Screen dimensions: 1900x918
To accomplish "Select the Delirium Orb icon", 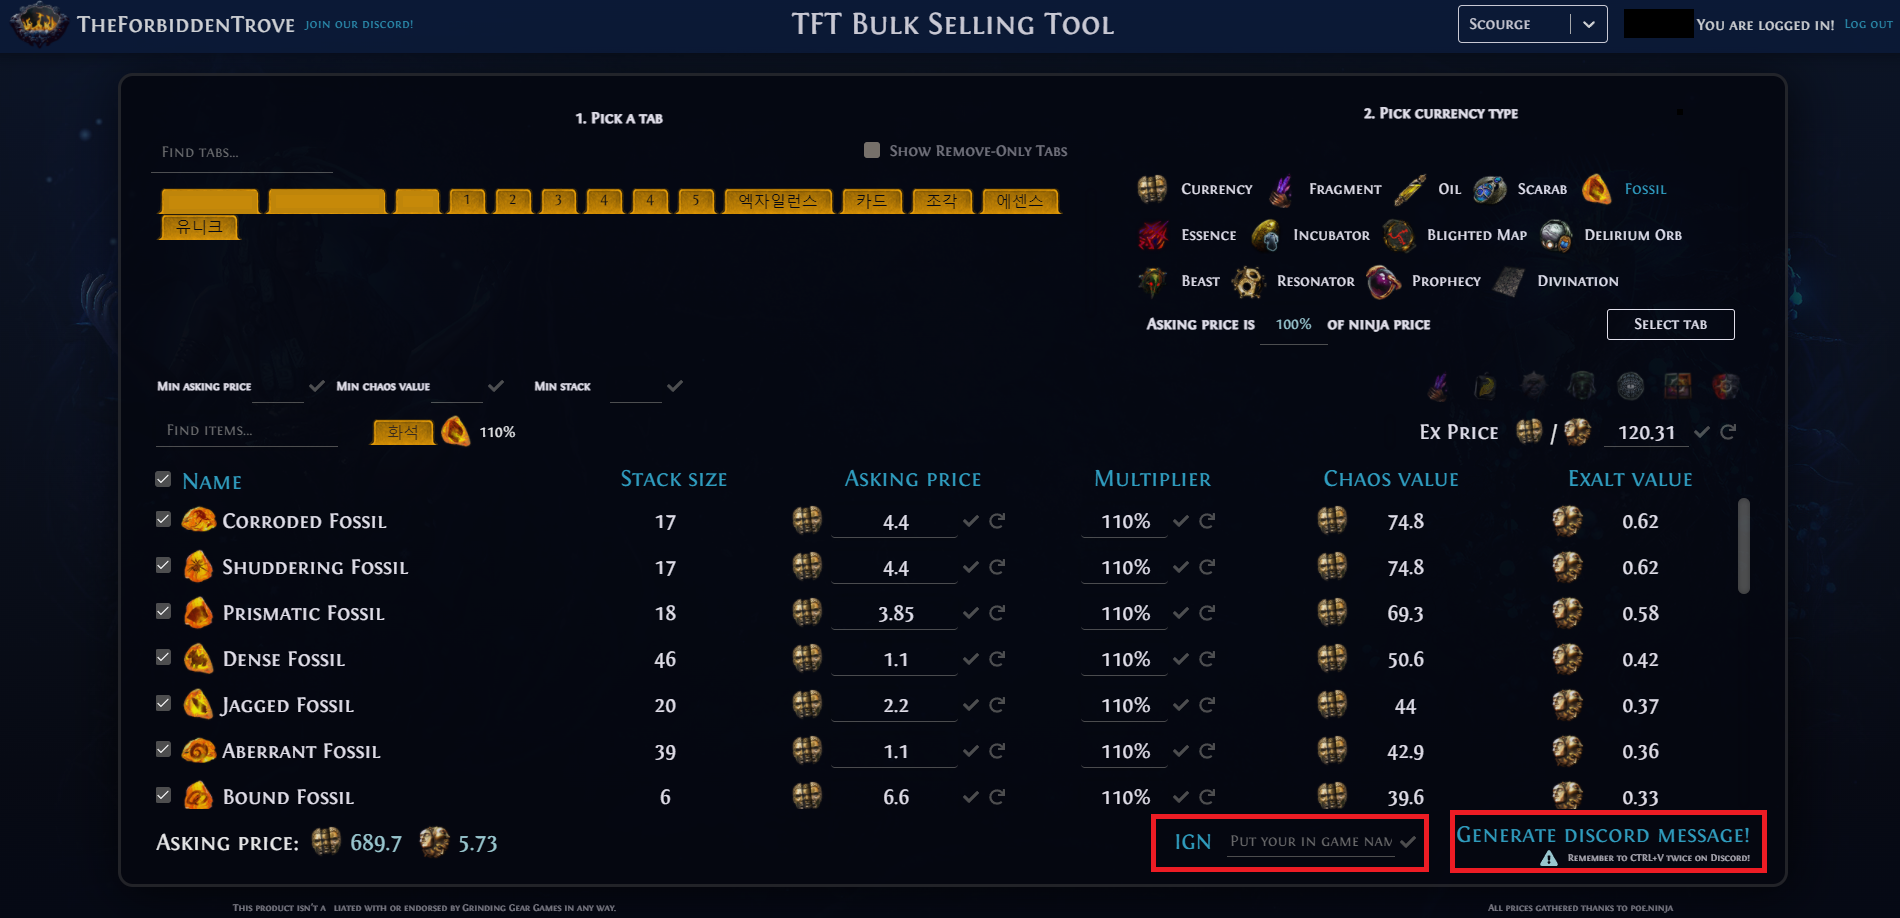I will (1556, 235).
